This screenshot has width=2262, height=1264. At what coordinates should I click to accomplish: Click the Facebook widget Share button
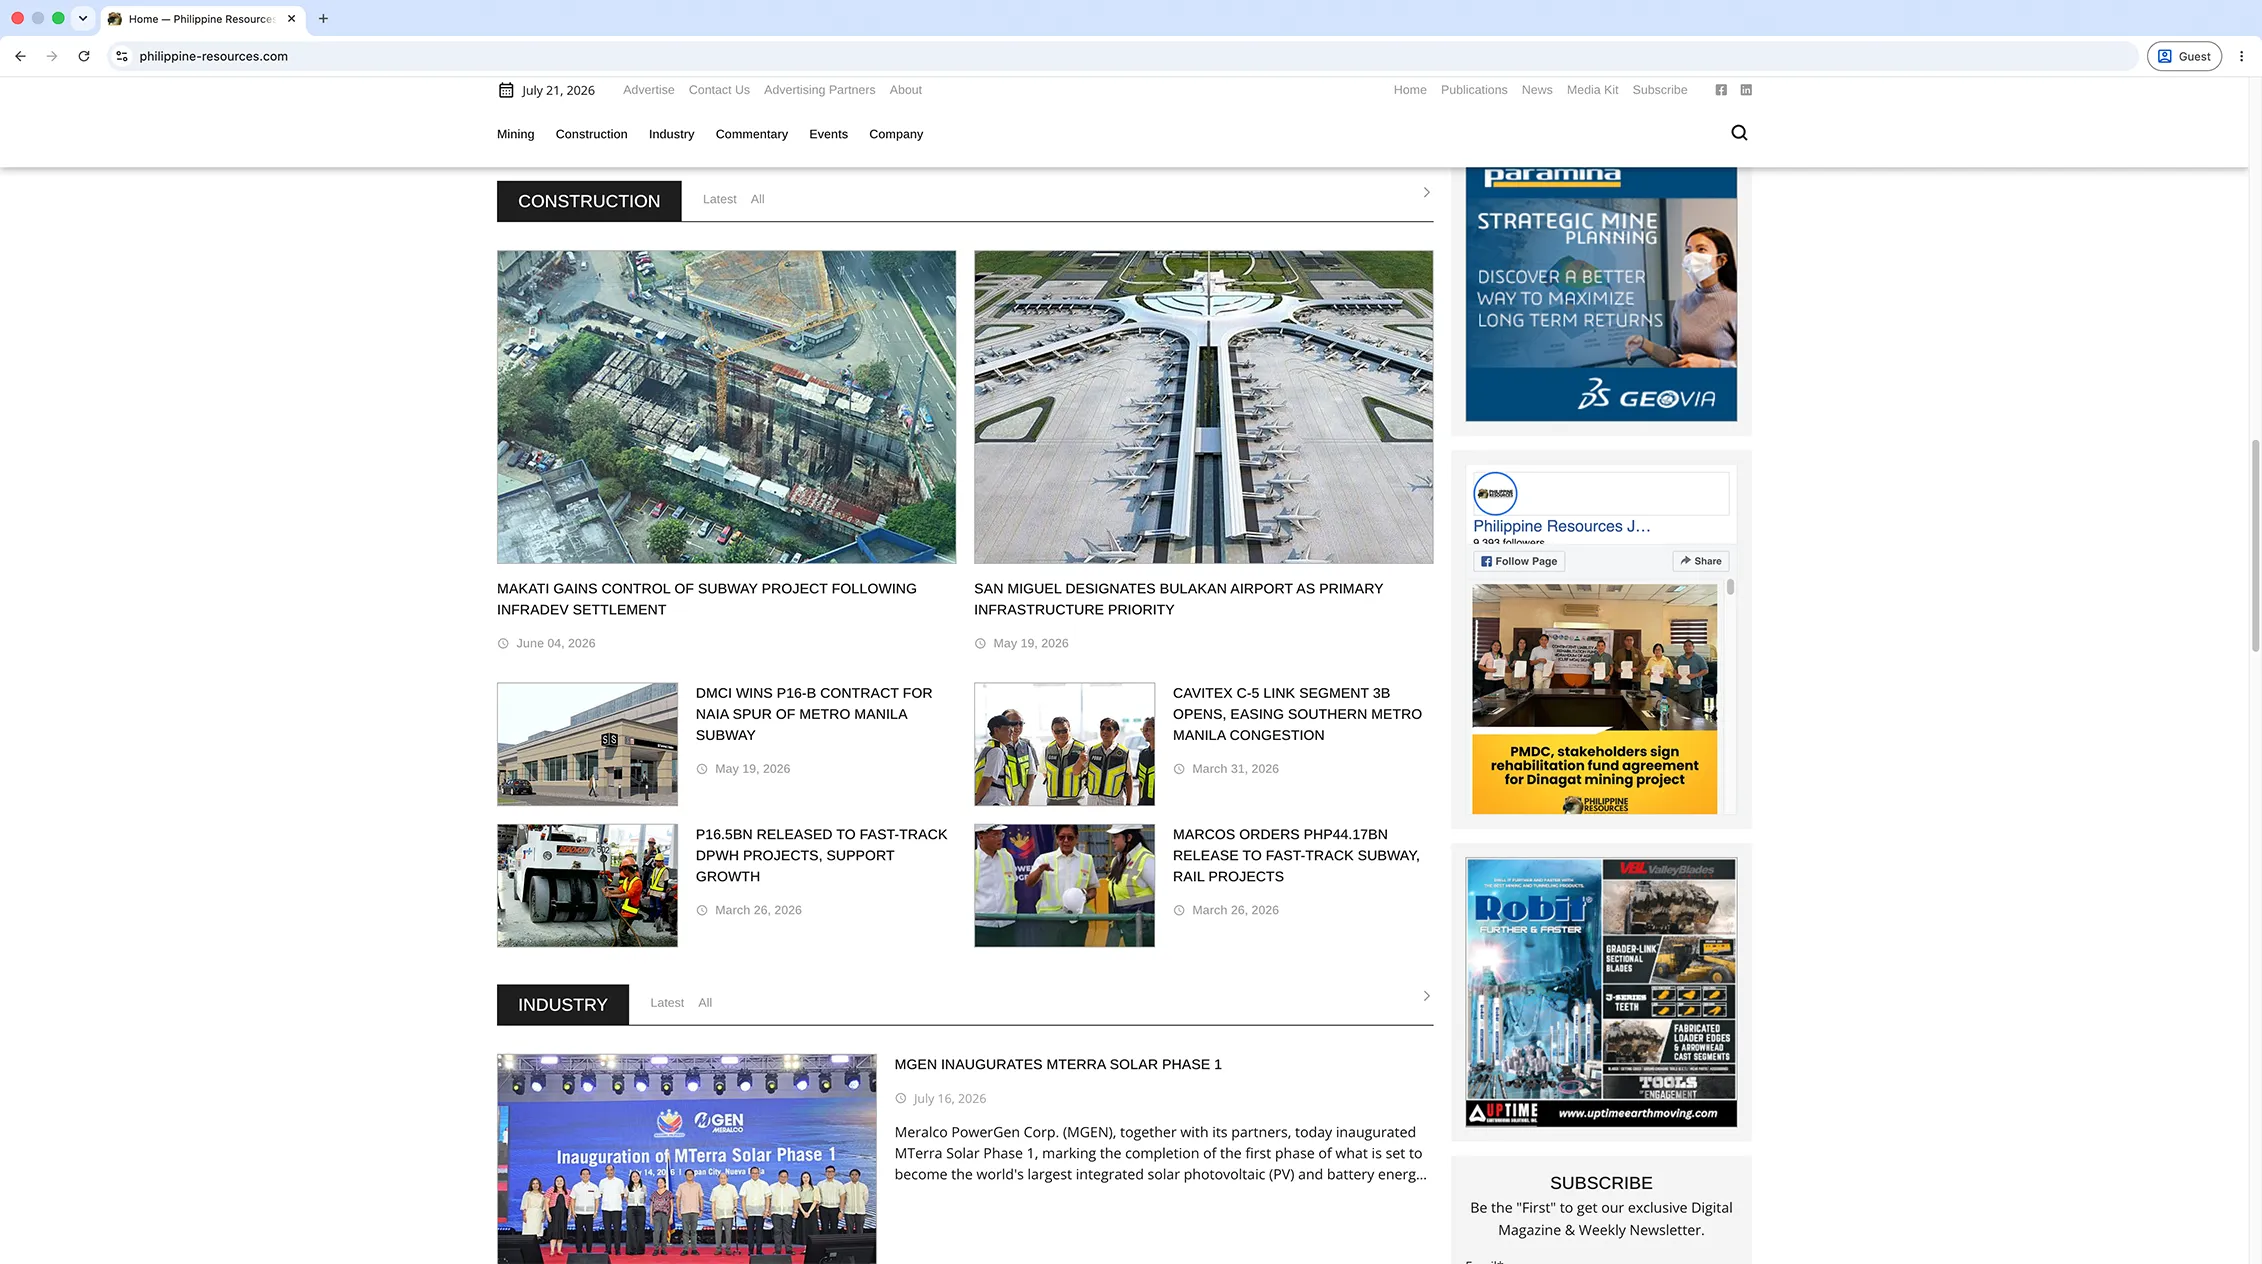tap(1700, 561)
